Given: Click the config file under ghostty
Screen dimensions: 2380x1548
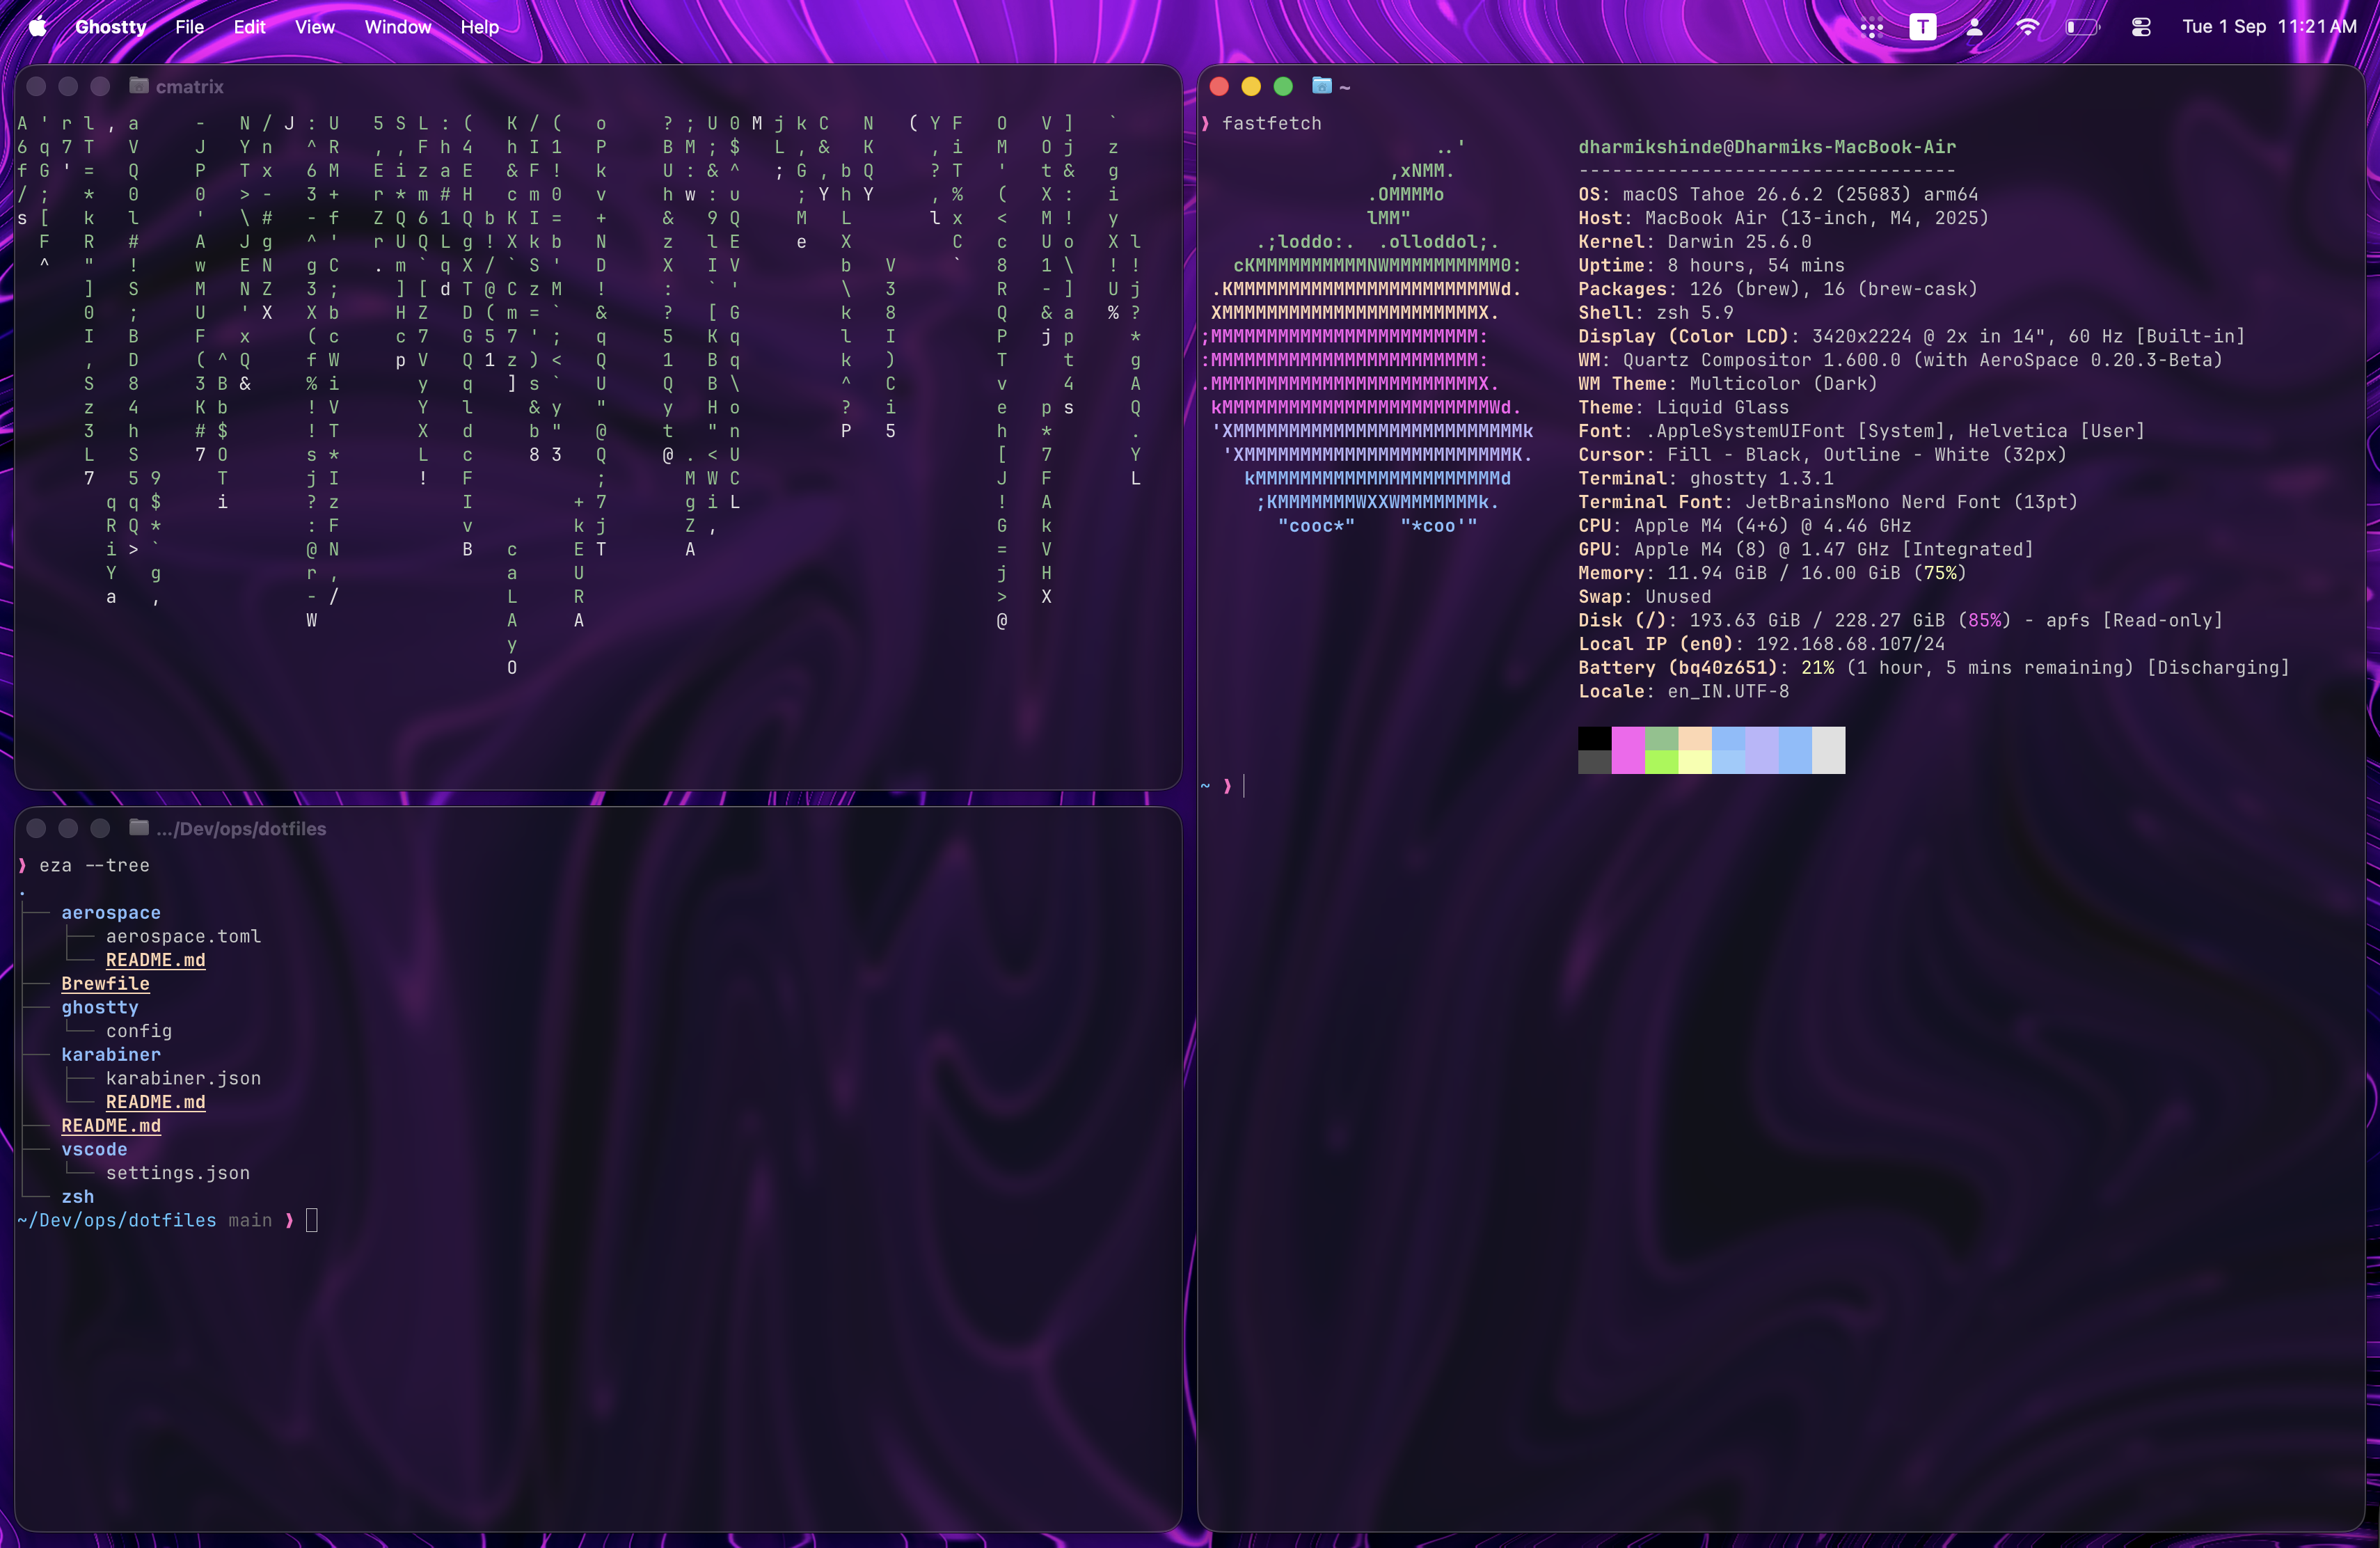Looking at the screenshot, I should [139, 1031].
